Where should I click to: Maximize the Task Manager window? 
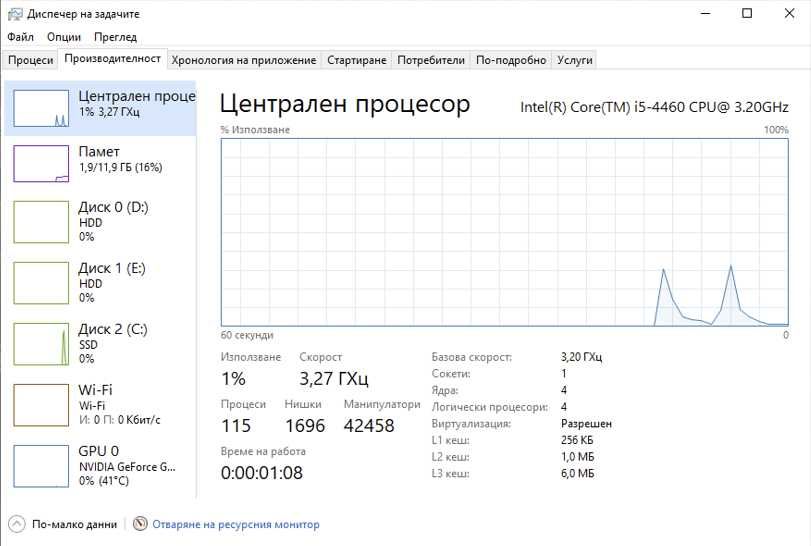[747, 13]
